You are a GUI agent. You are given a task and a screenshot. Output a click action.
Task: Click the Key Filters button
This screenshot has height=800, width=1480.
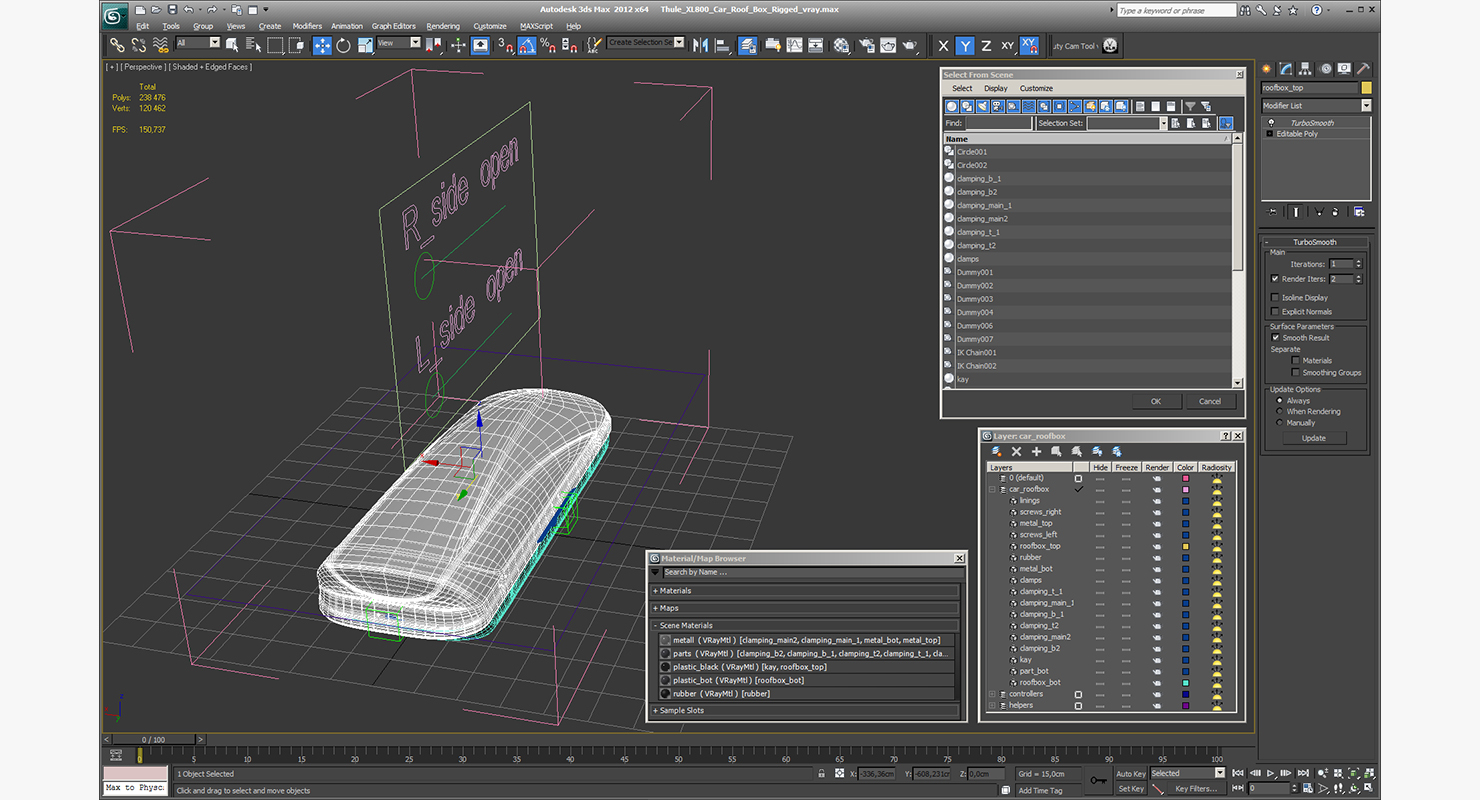pos(1196,788)
